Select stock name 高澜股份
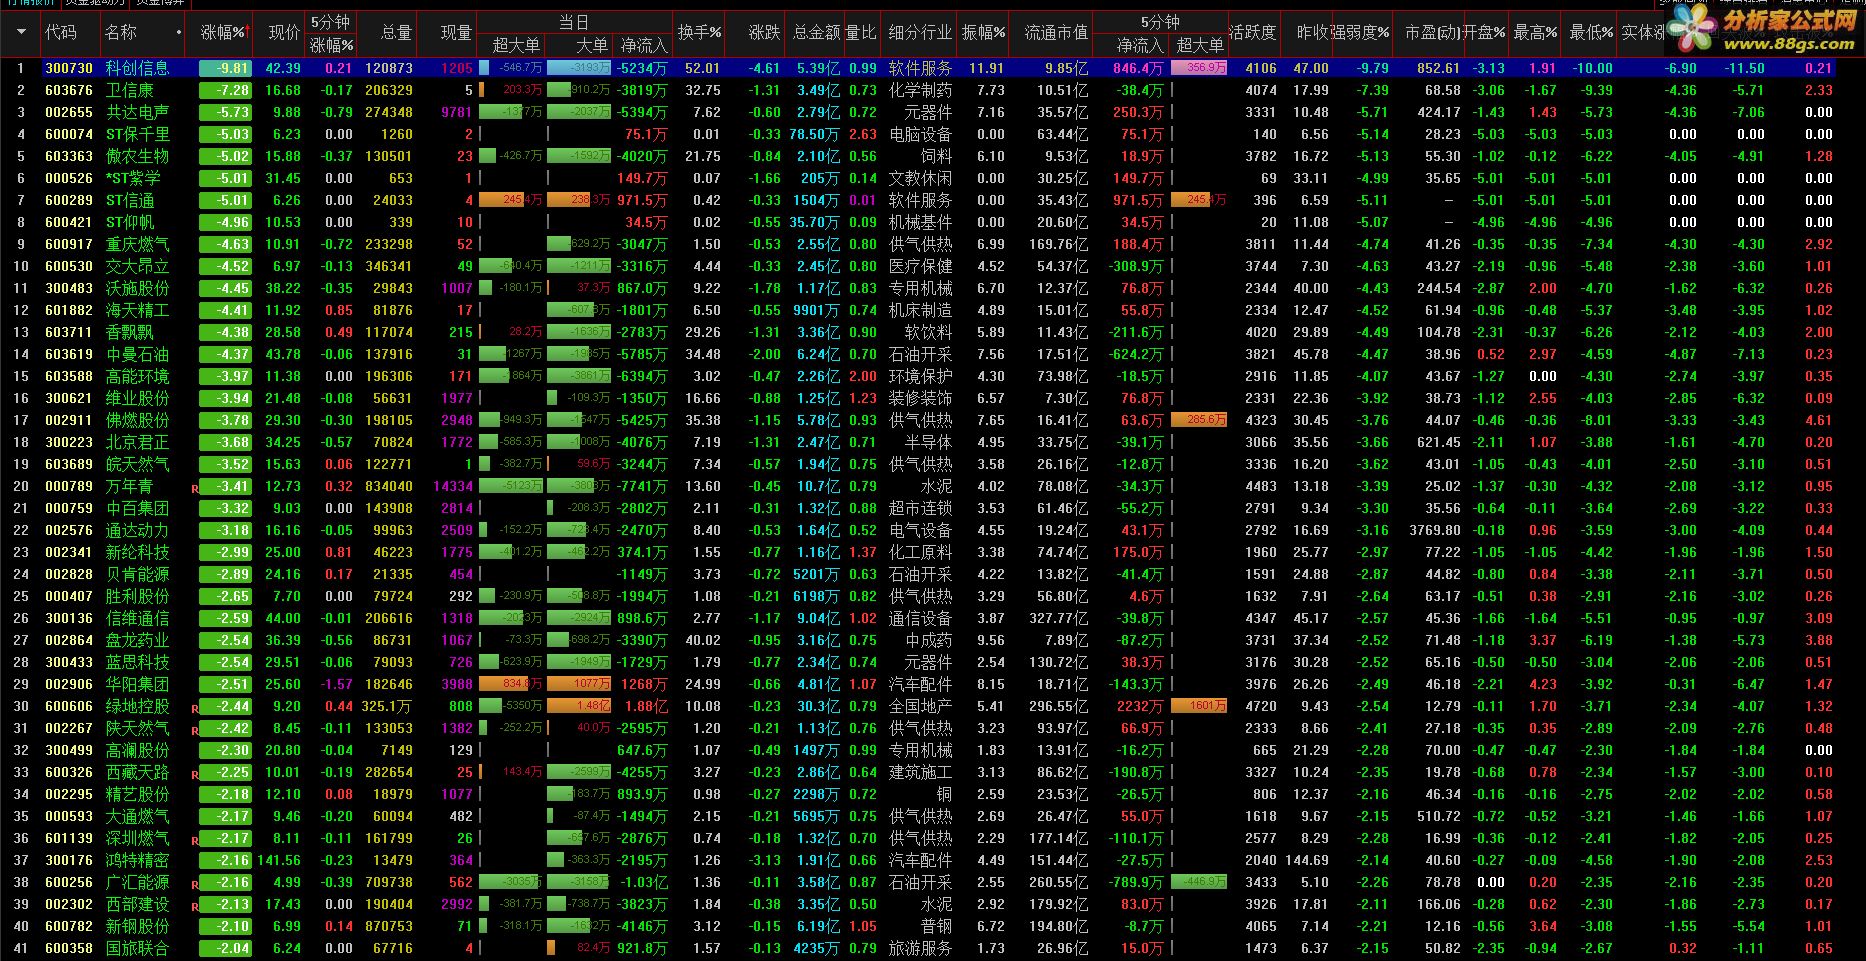The width and height of the screenshot is (1866, 961). point(137,750)
